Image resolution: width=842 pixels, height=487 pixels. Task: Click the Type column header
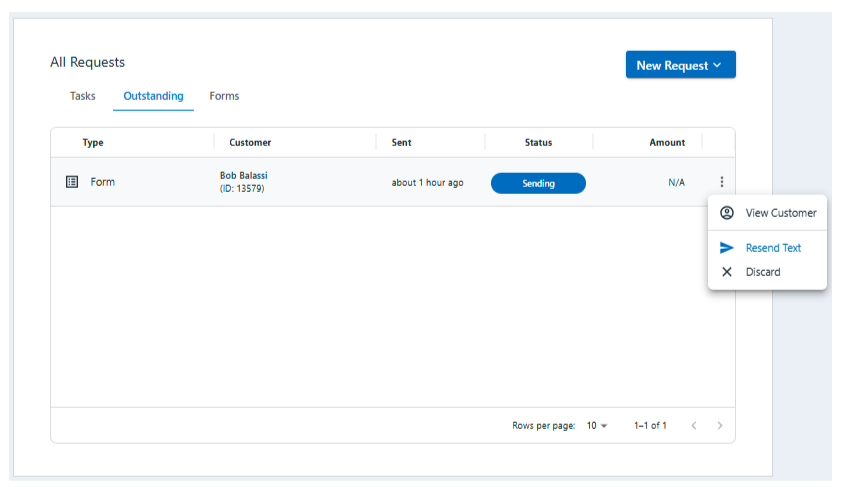coord(93,143)
